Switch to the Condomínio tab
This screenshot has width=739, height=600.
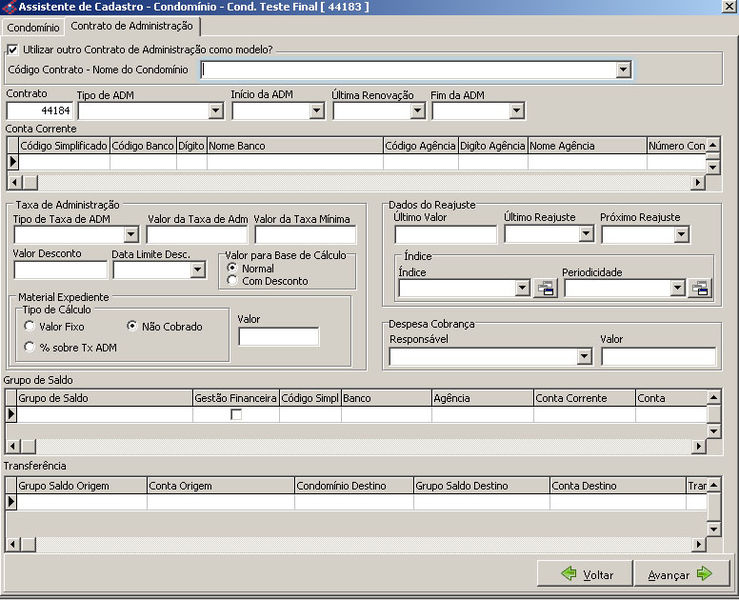pyautogui.click(x=33, y=27)
